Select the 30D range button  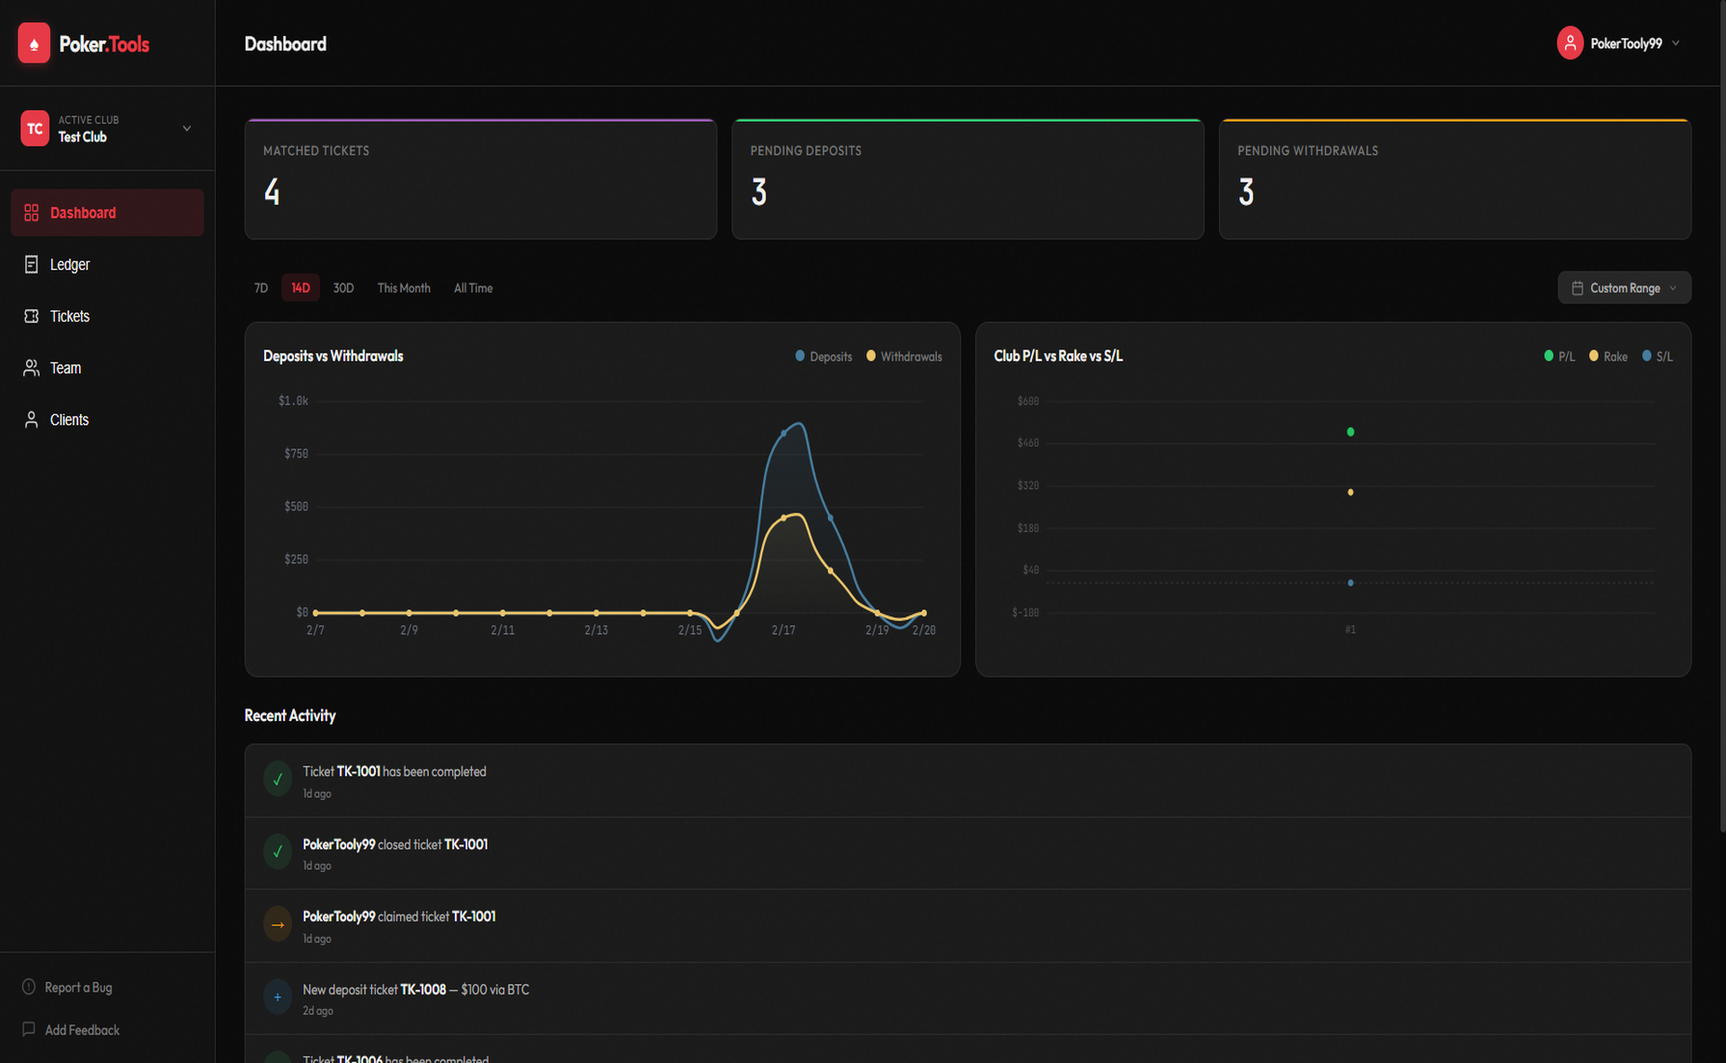pos(343,288)
